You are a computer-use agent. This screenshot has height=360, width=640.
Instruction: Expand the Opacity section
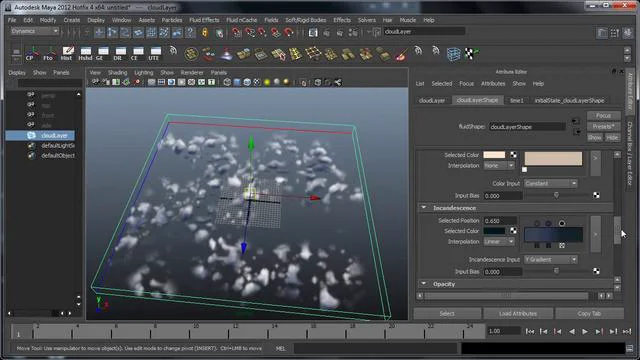pos(424,284)
